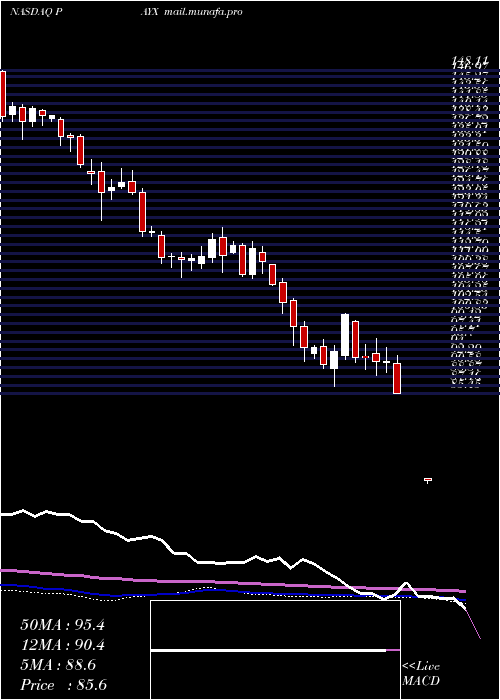This screenshot has width=500, height=700.
Task: Click the <<Live MACD label
Action: (421, 674)
